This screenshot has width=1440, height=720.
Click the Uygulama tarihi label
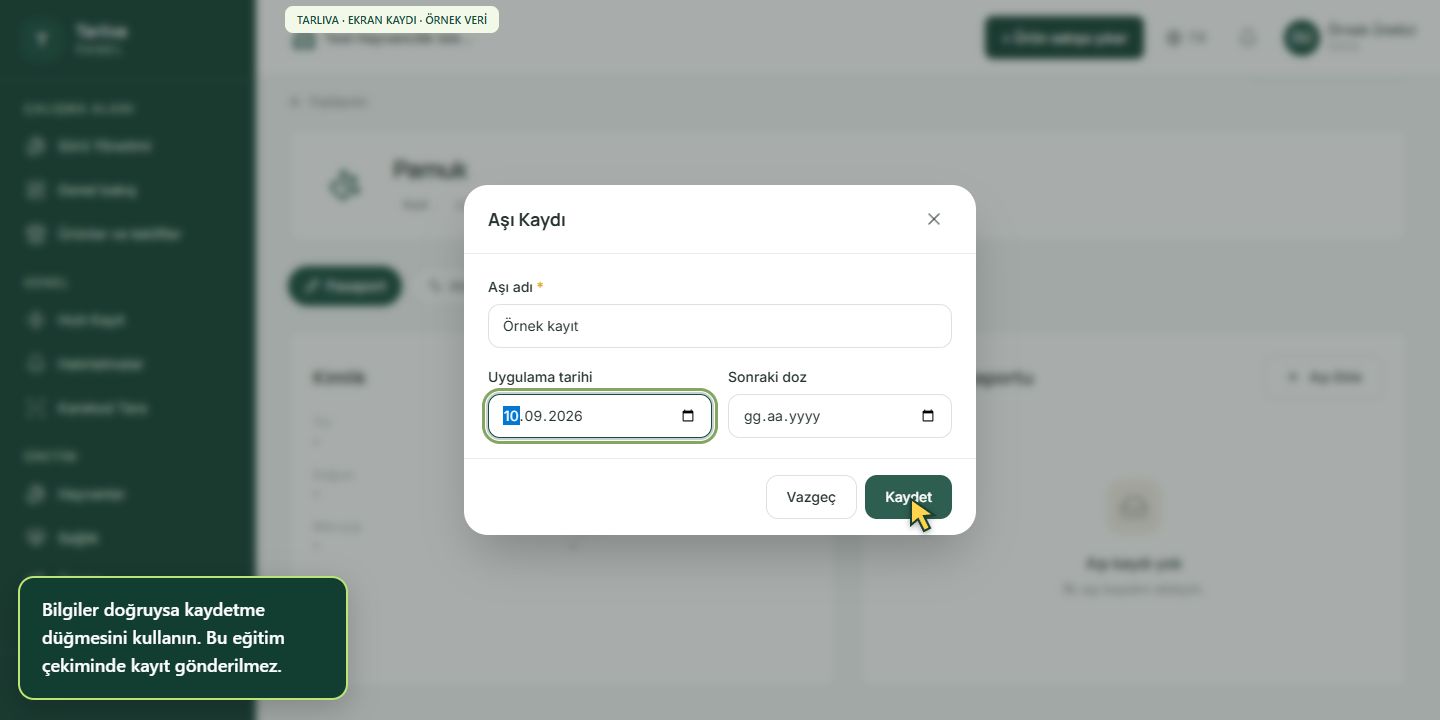(x=540, y=377)
